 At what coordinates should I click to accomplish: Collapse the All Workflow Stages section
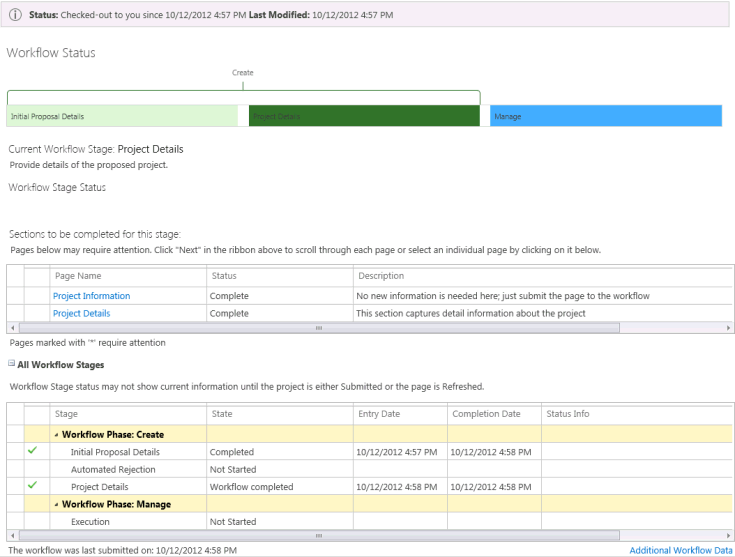[12, 363]
